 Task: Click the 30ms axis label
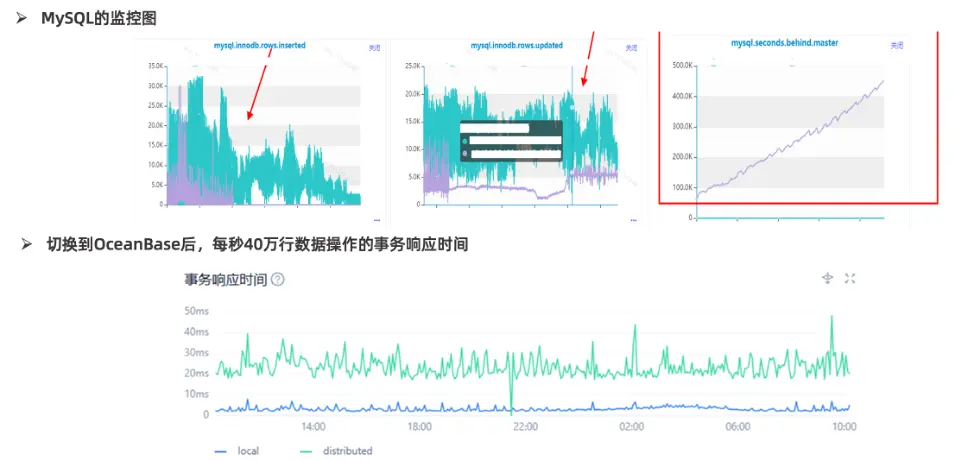coord(197,352)
